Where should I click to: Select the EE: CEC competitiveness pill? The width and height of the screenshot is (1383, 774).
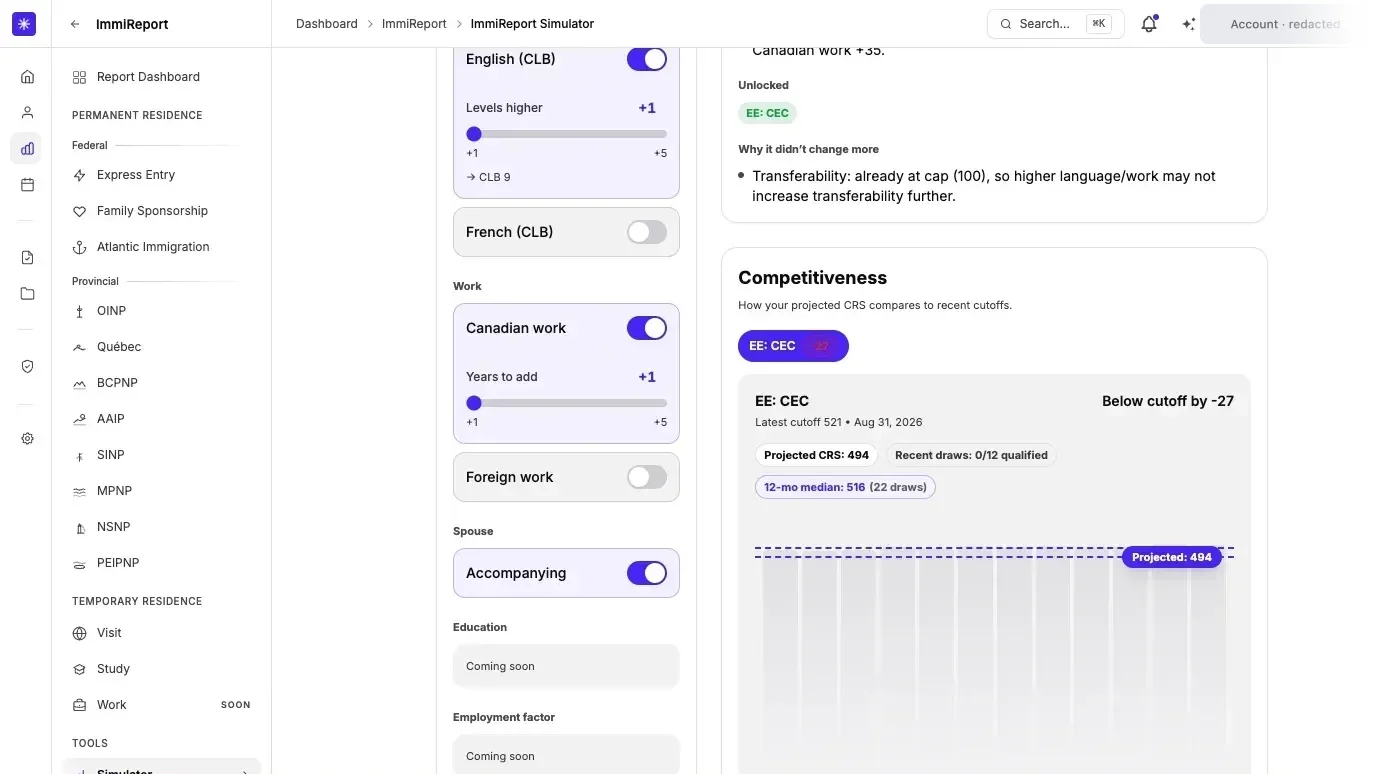click(x=793, y=346)
